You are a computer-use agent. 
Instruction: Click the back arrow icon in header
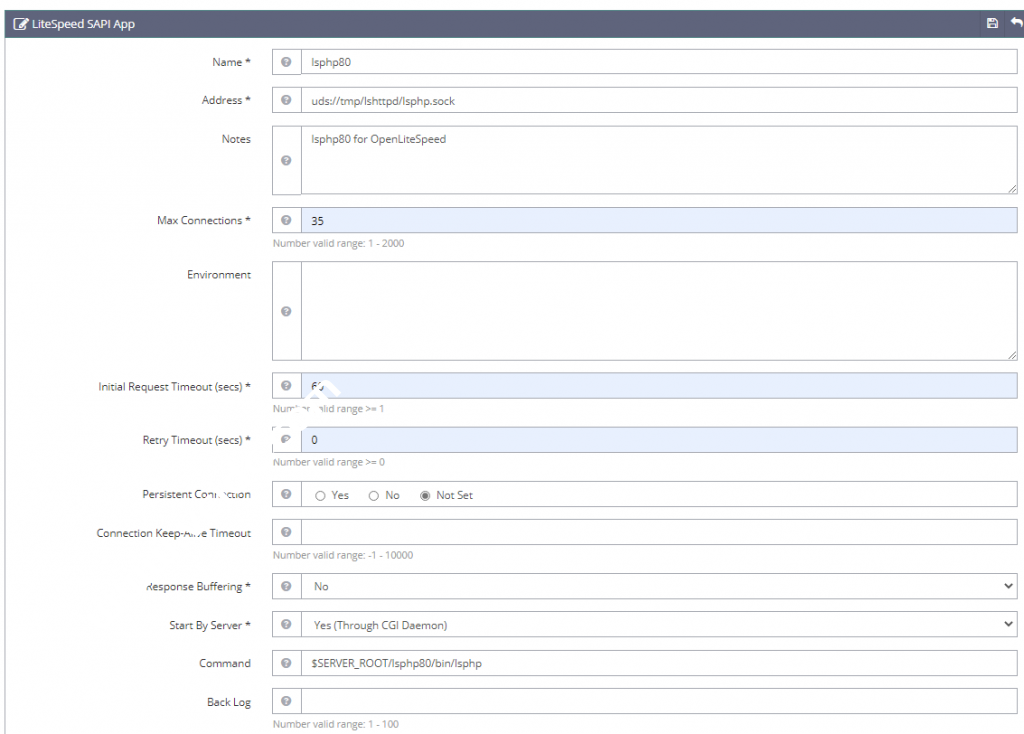[1015, 23]
